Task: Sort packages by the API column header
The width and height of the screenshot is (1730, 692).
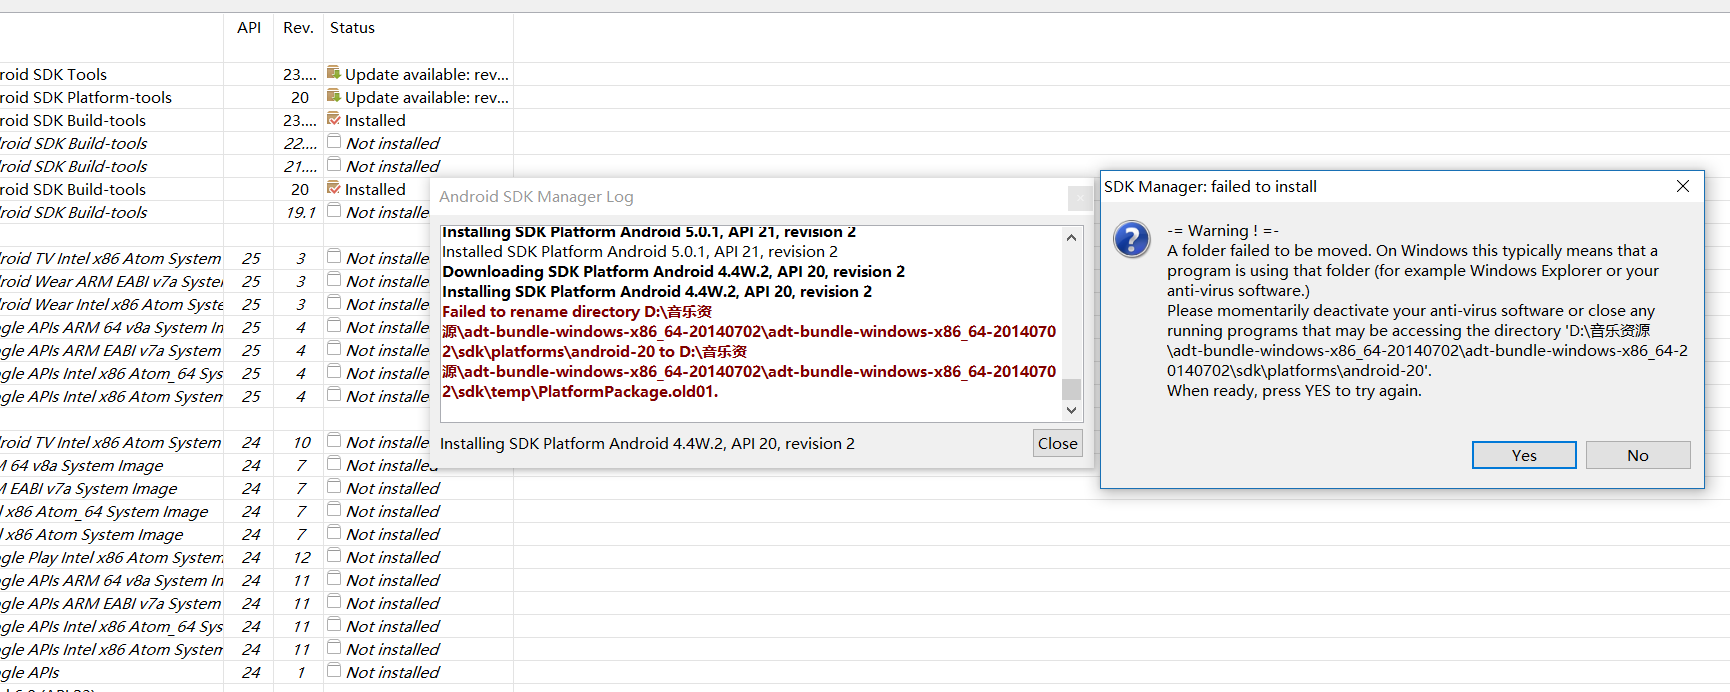Action: click(x=249, y=28)
